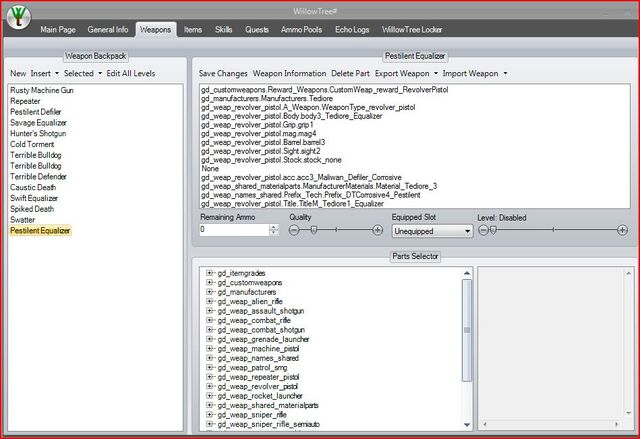Select Savage Equalizer weapon

coord(38,122)
